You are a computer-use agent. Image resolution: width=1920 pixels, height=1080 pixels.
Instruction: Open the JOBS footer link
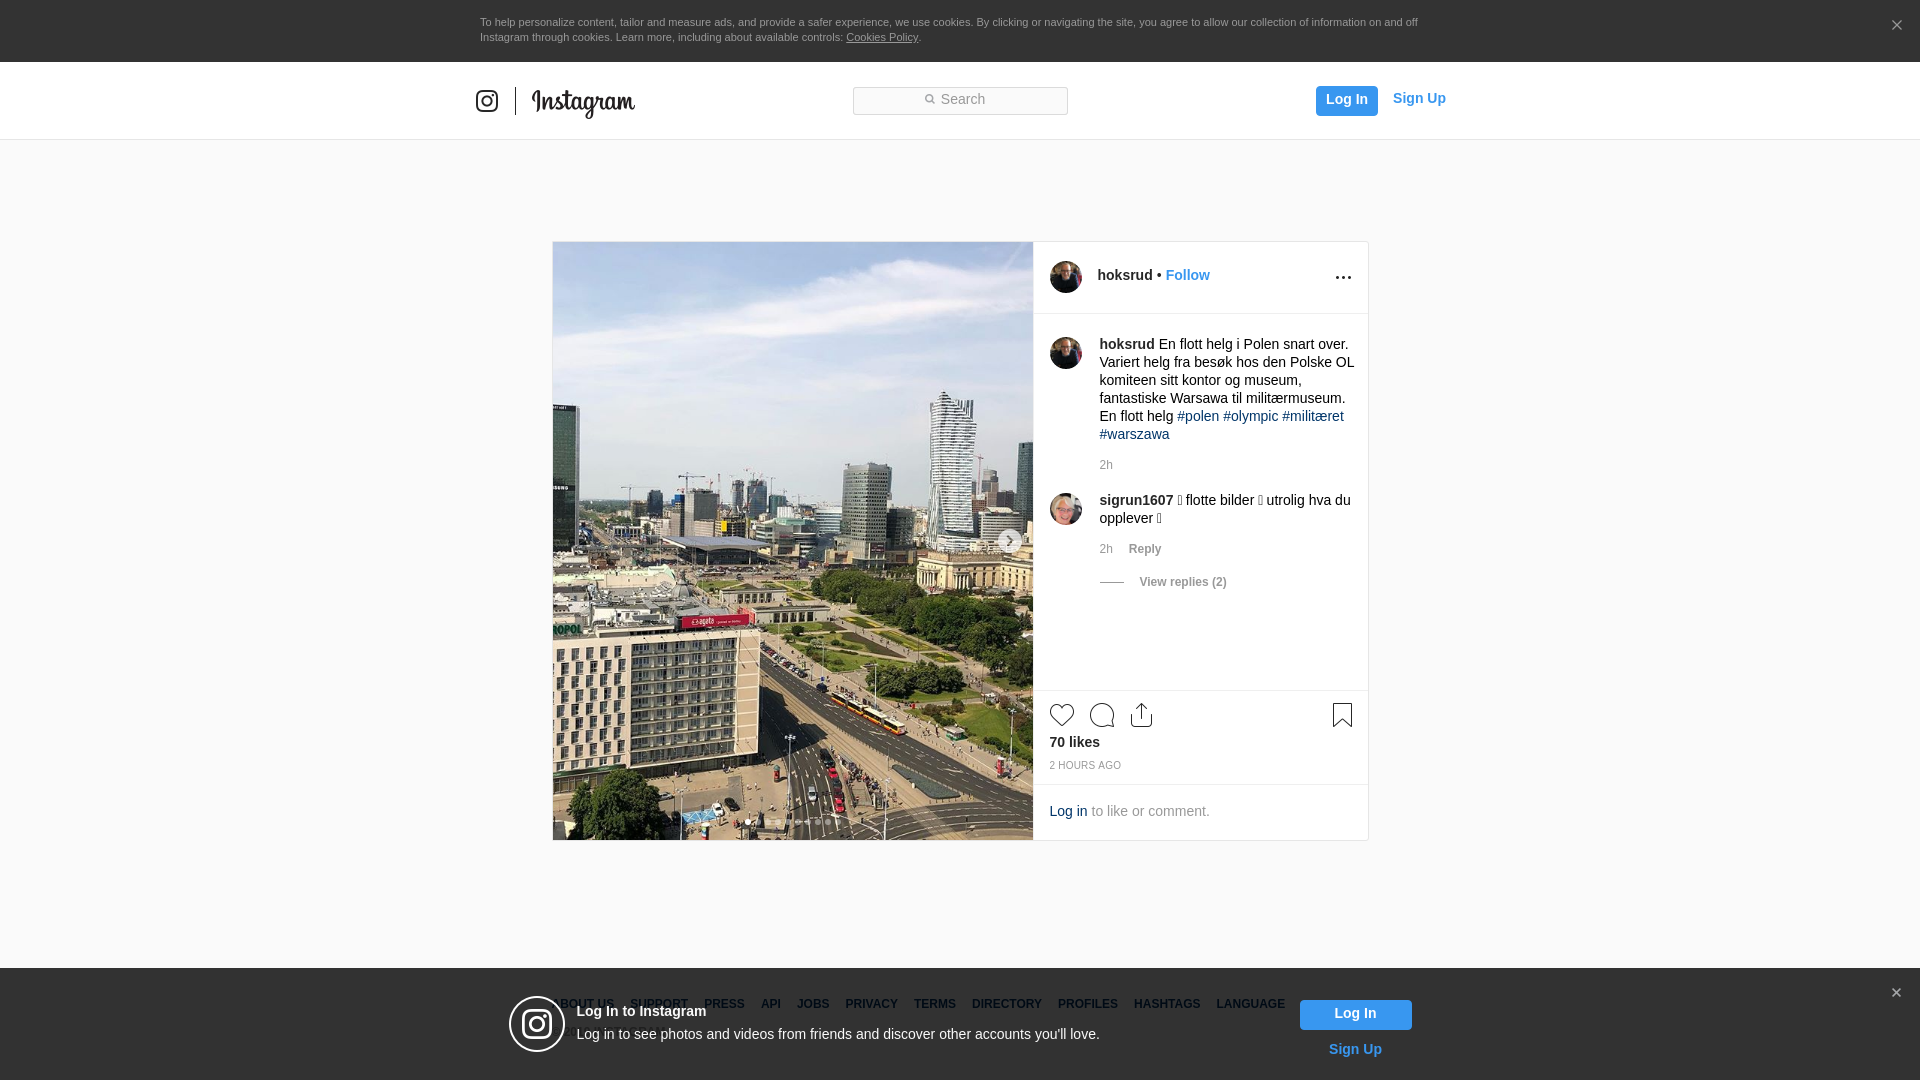(x=813, y=1004)
